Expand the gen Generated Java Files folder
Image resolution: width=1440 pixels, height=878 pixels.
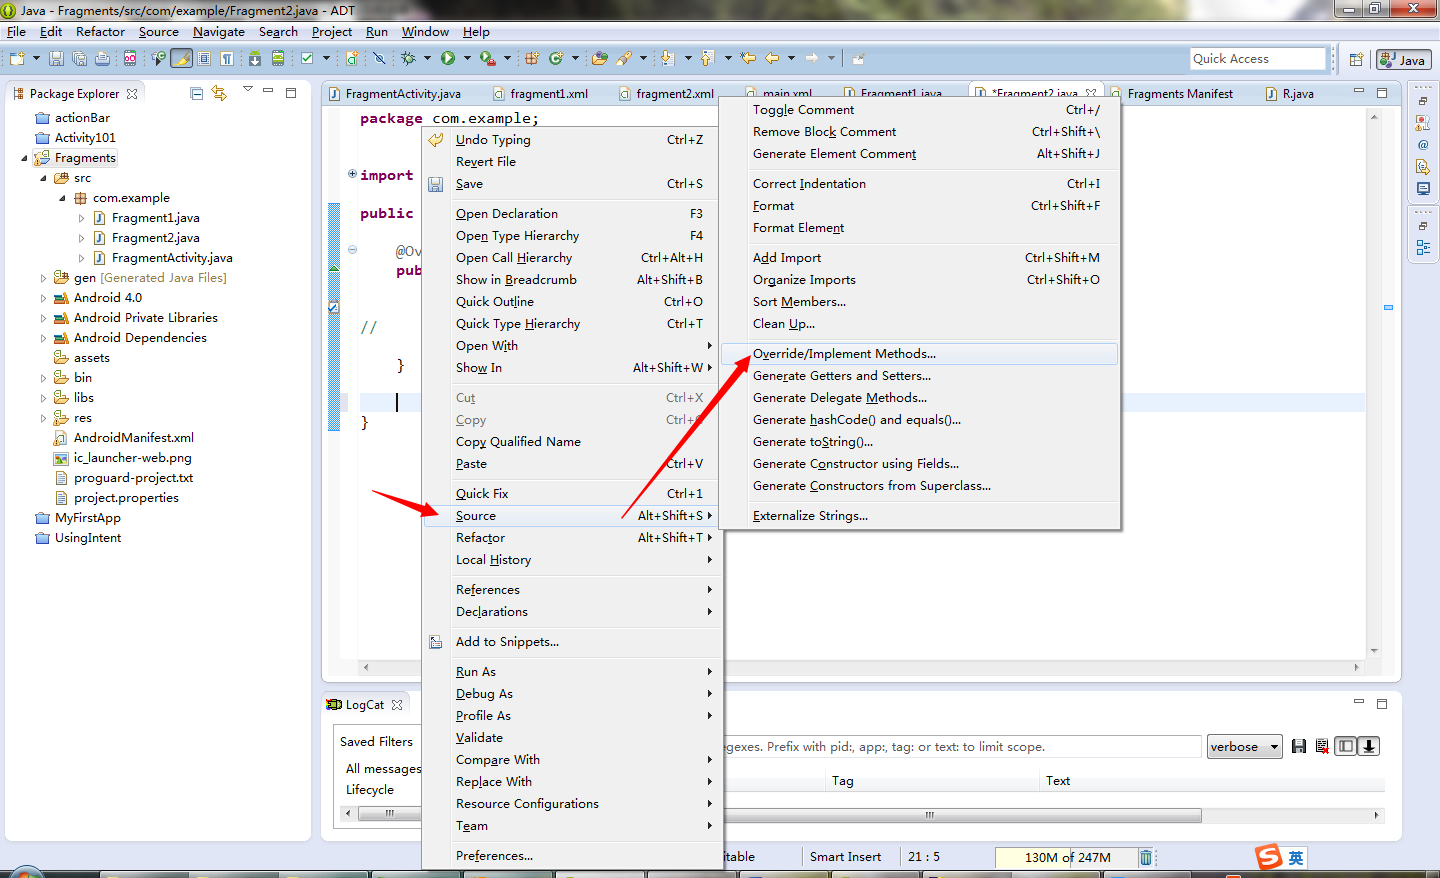point(43,278)
